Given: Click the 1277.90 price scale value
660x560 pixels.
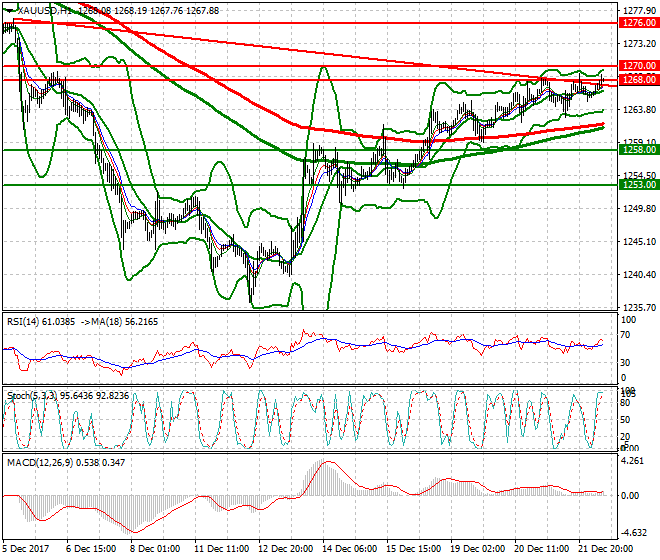Looking at the screenshot, I should click(x=639, y=11).
